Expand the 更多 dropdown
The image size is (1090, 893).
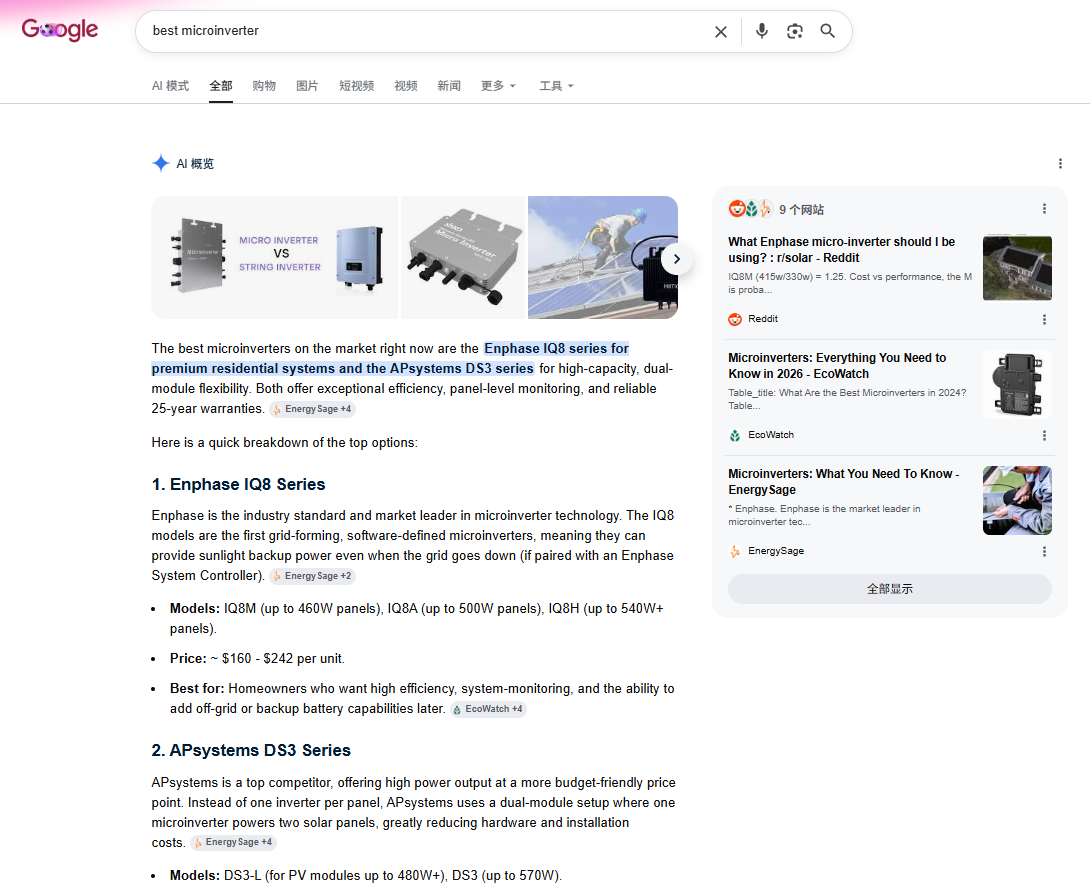point(498,85)
